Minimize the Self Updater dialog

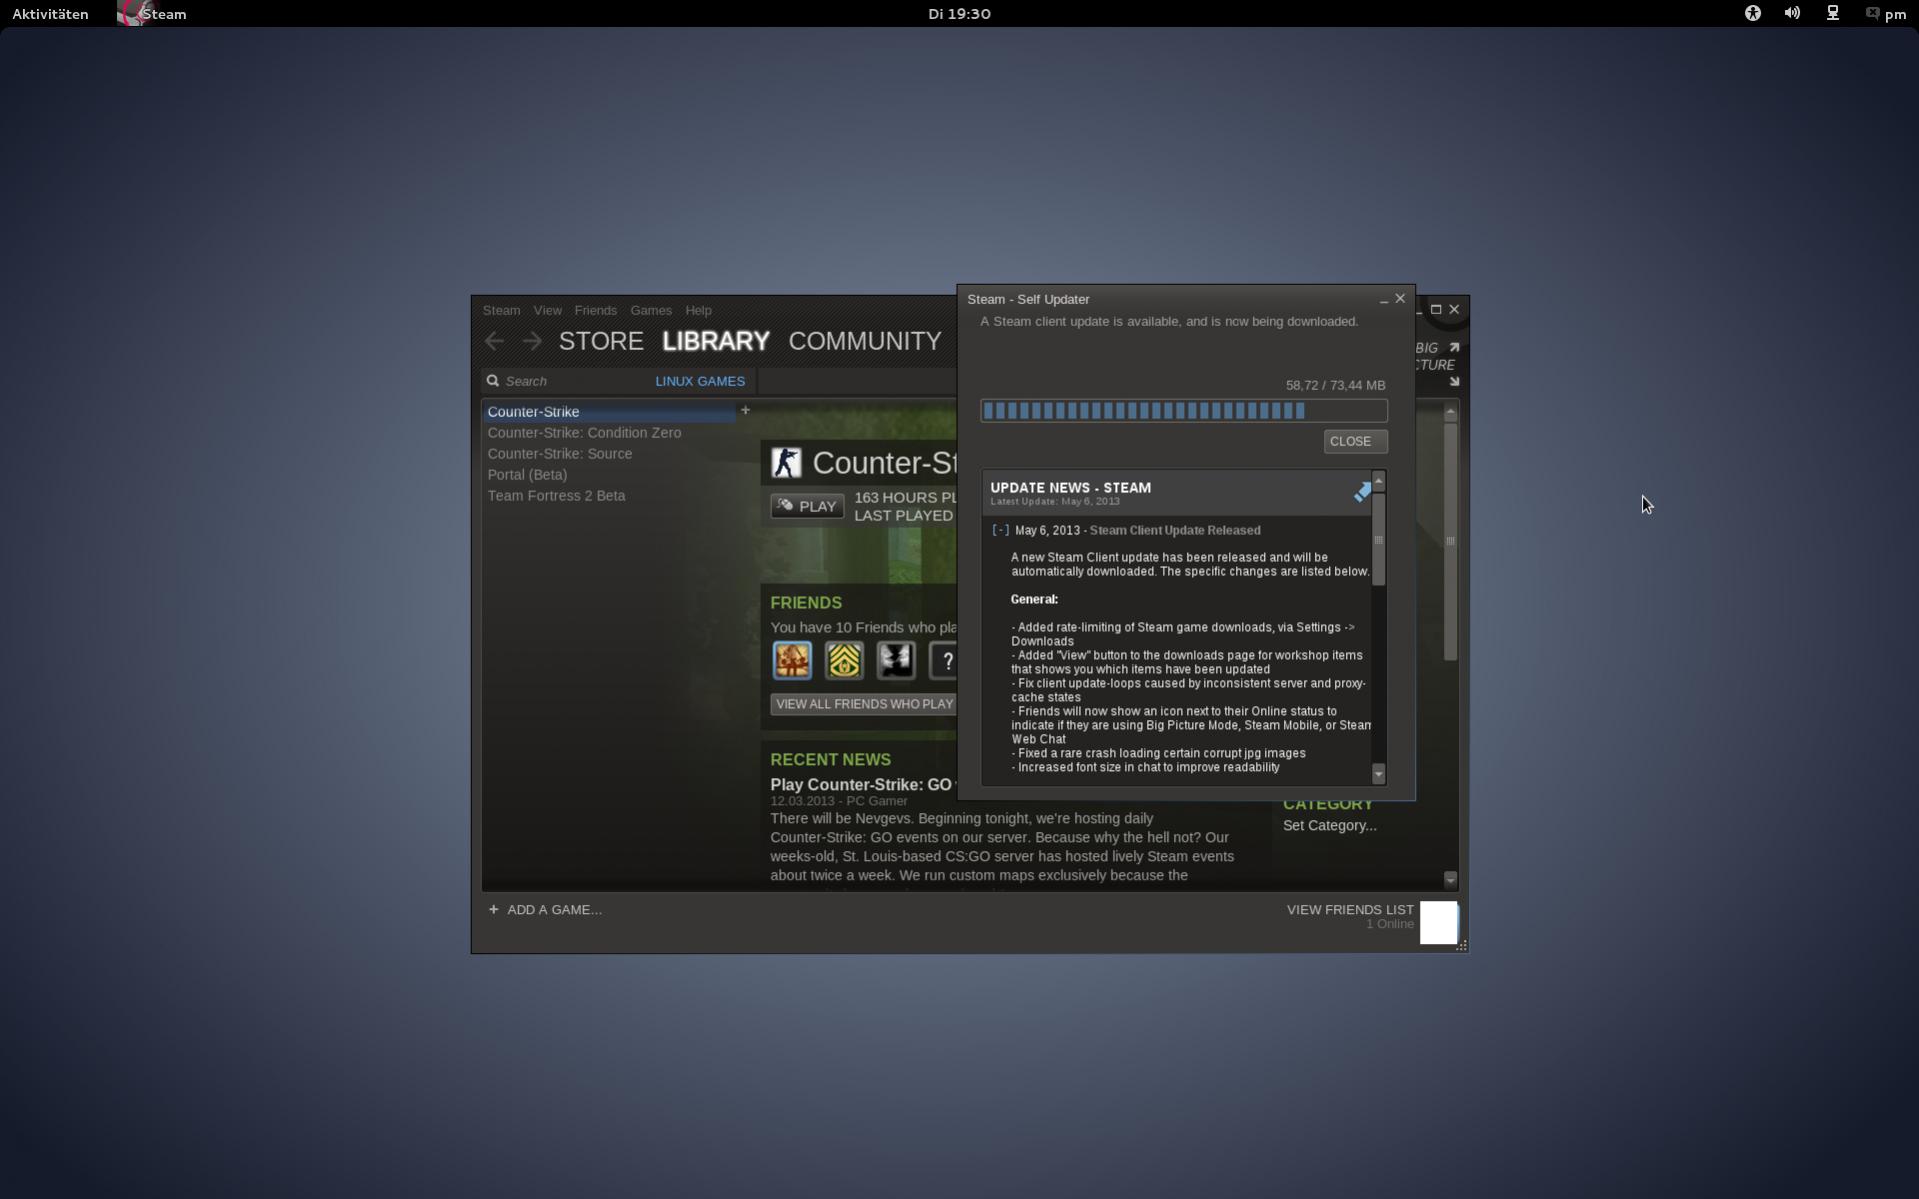coord(1384,299)
